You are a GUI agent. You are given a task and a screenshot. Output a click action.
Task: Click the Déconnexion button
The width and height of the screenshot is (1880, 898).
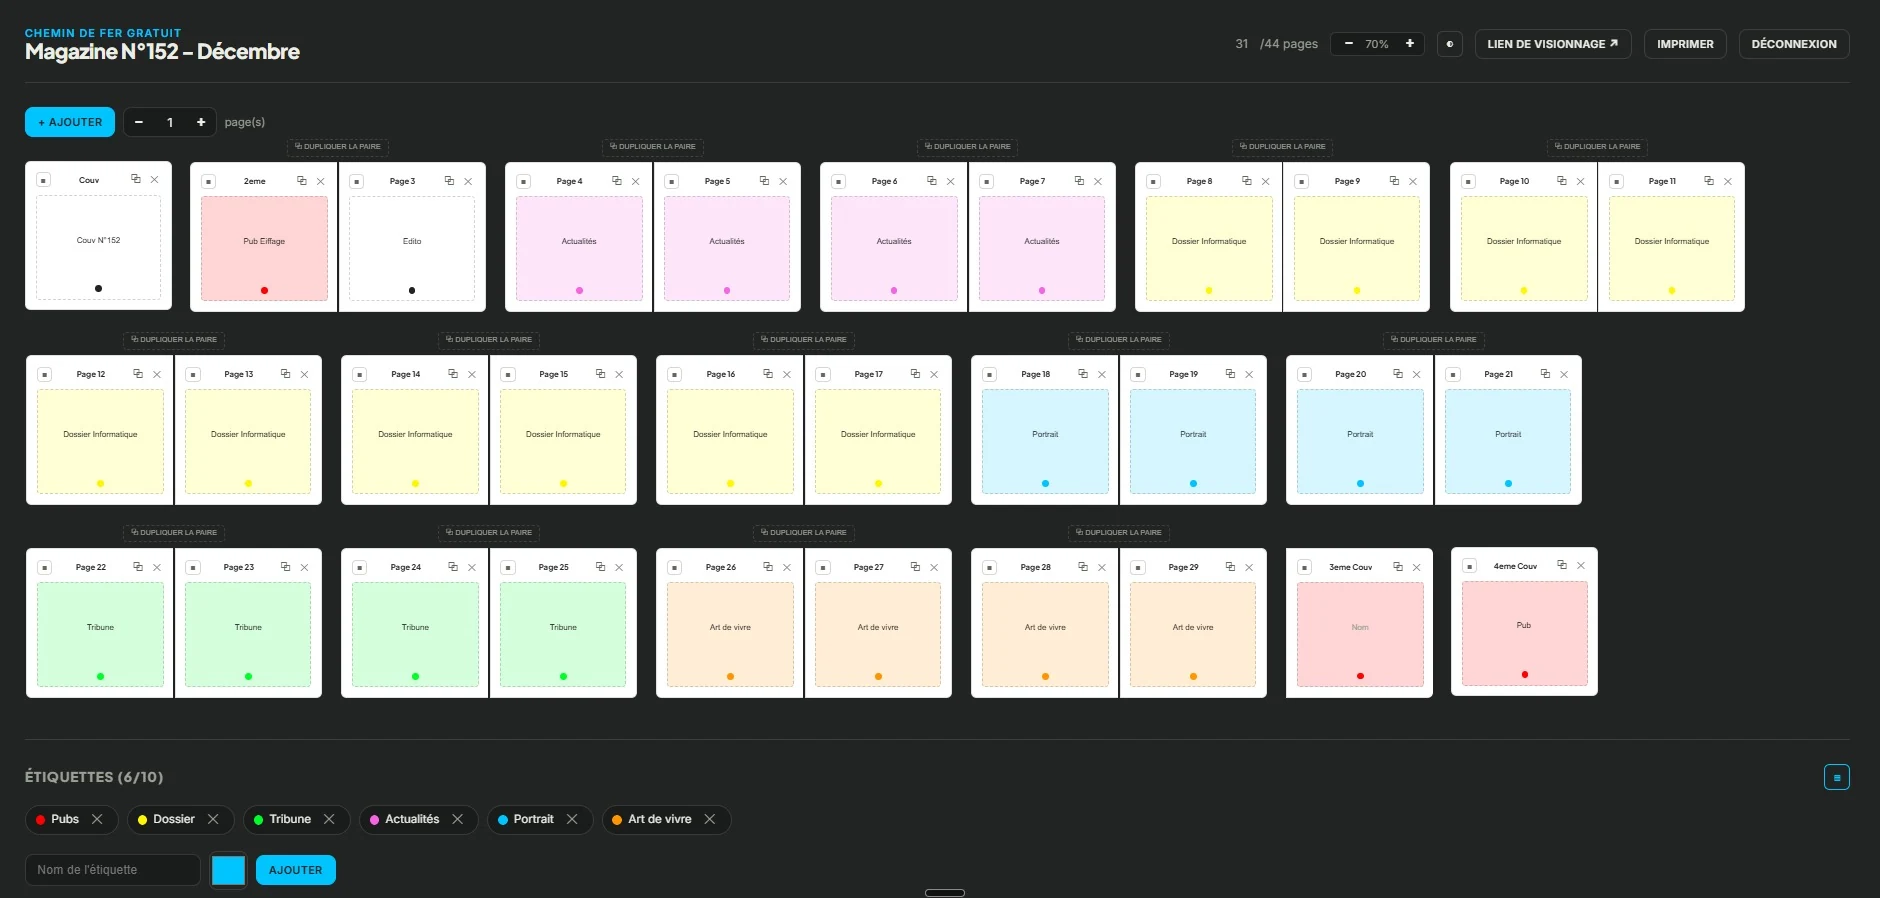(1794, 44)
